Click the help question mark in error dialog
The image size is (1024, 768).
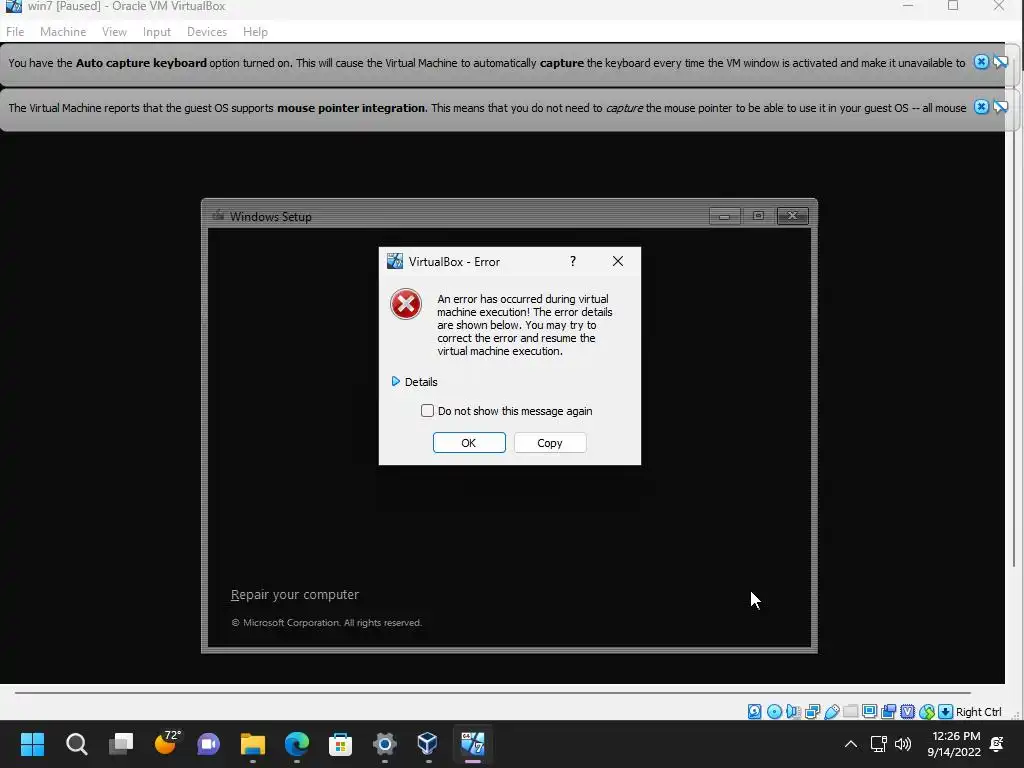tap(573, 261)
